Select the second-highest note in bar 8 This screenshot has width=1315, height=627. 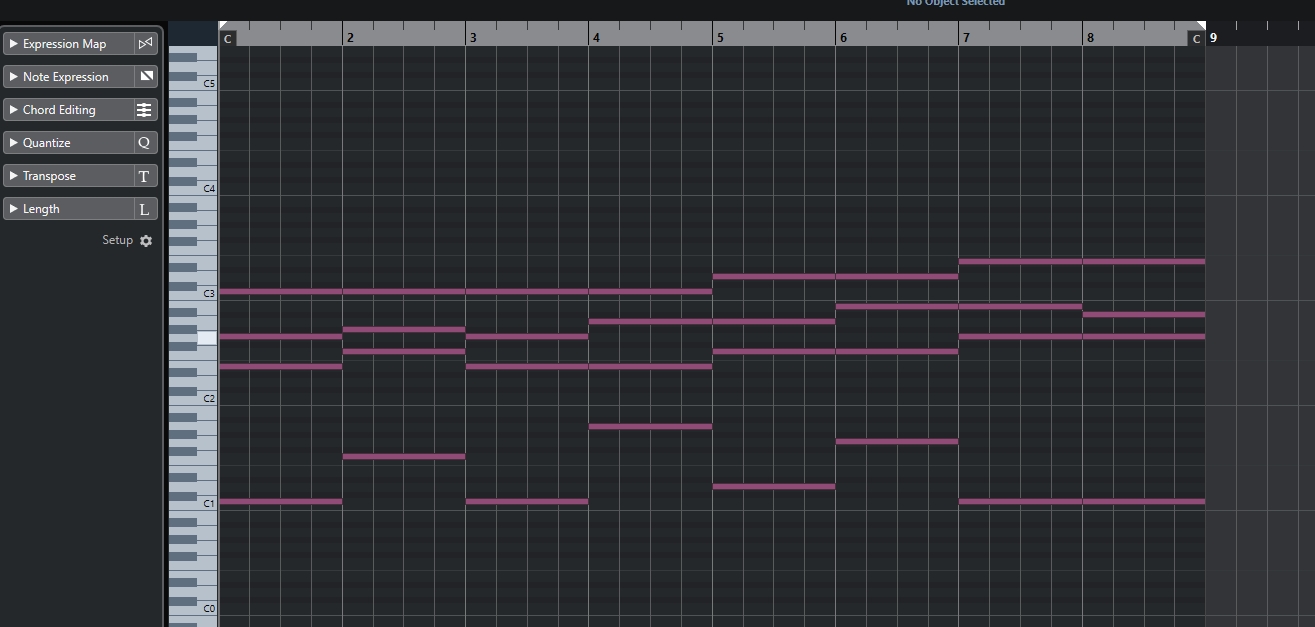click(1144, 314)
